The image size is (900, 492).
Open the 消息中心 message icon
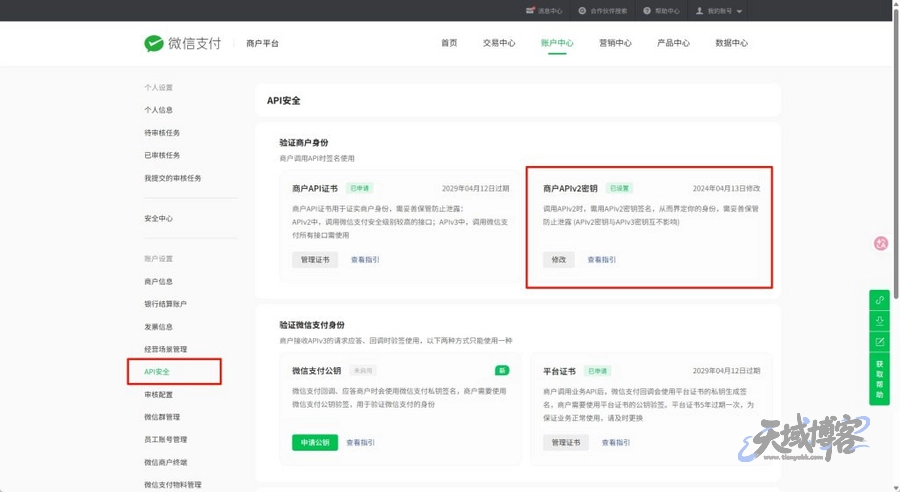pyautogui.click(x=530, y=11)
